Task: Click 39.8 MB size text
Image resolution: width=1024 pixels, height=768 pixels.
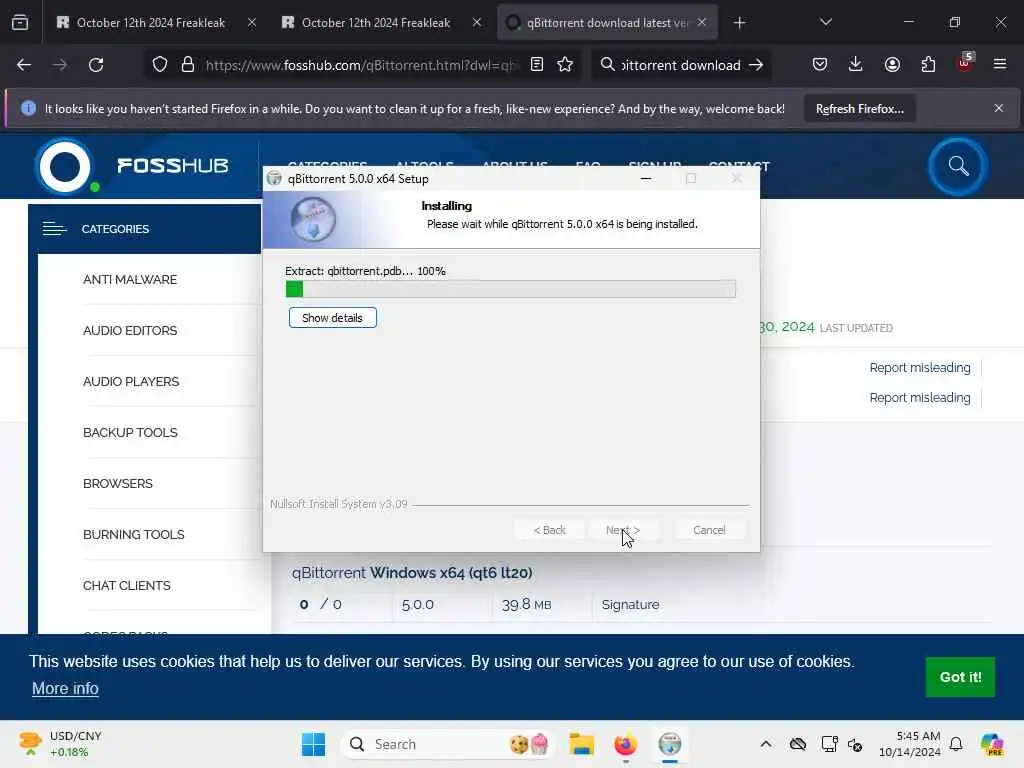Action: pyautogui.click(x=526, y=605)
